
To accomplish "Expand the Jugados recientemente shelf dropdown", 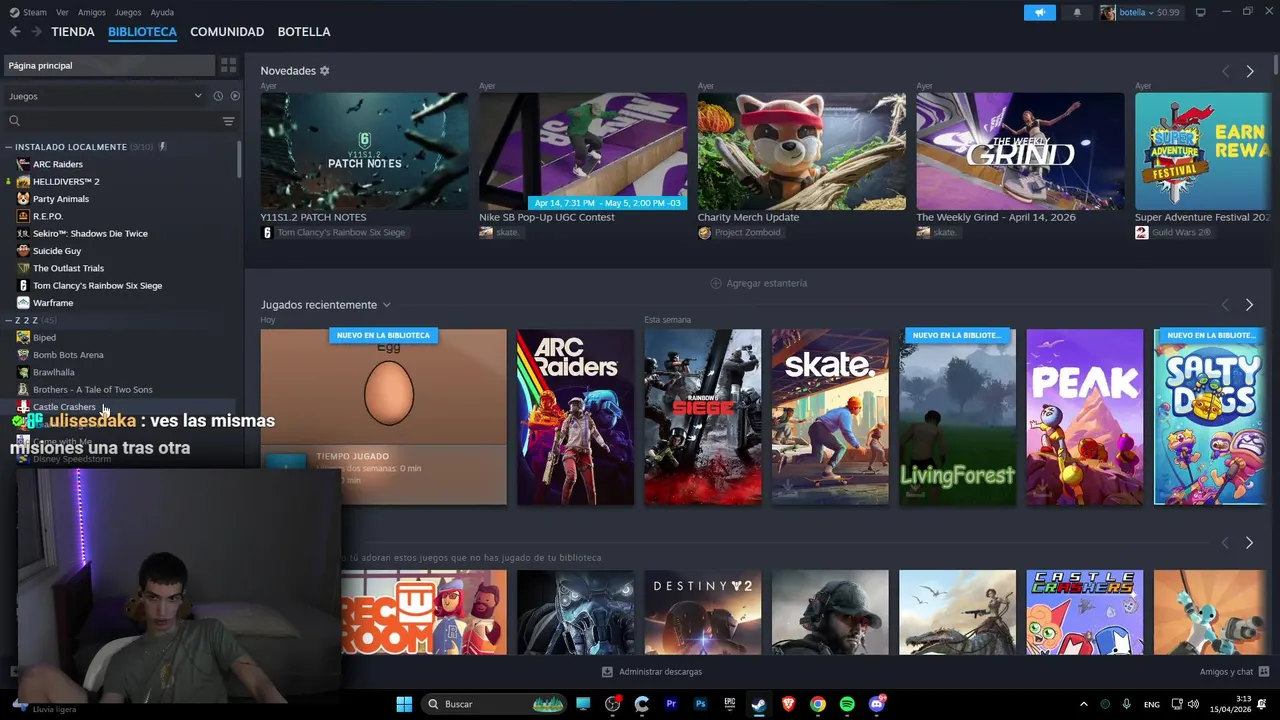I will tap(386, 305).
